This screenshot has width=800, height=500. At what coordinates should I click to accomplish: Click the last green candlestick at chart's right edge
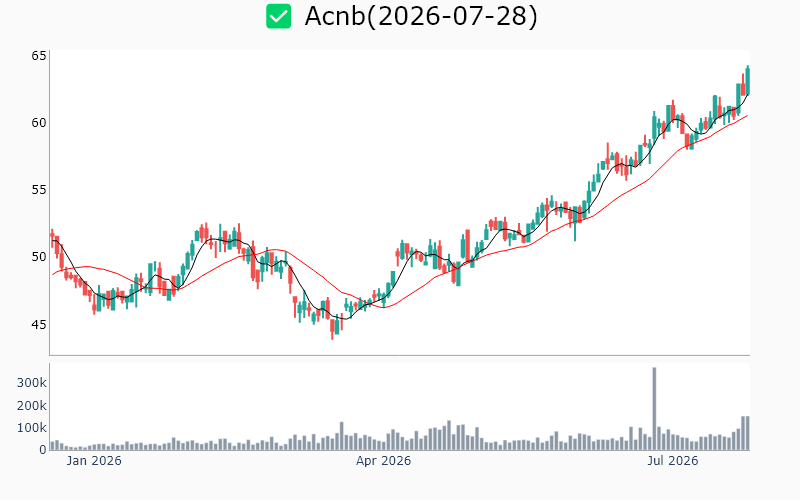point(748,80)
